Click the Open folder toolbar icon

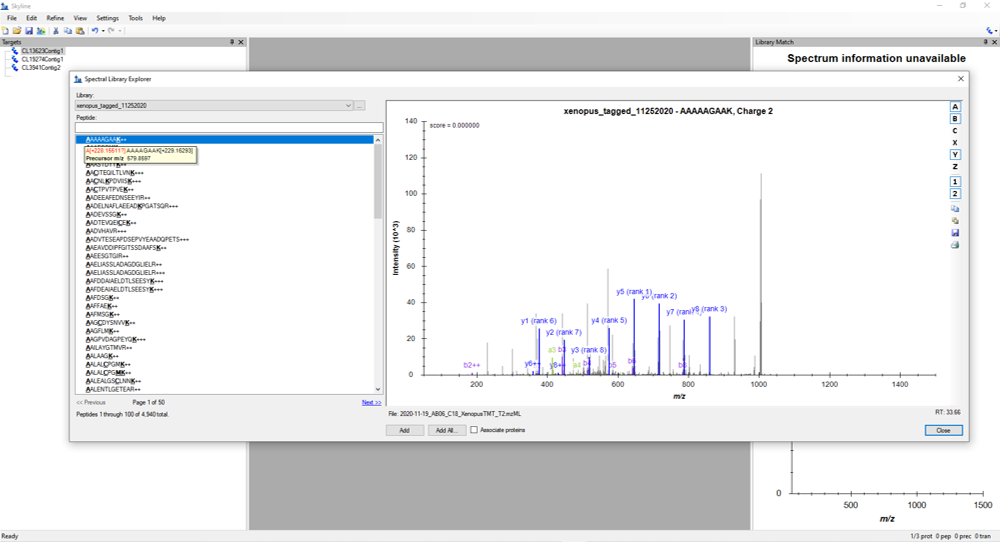point(17,31)
